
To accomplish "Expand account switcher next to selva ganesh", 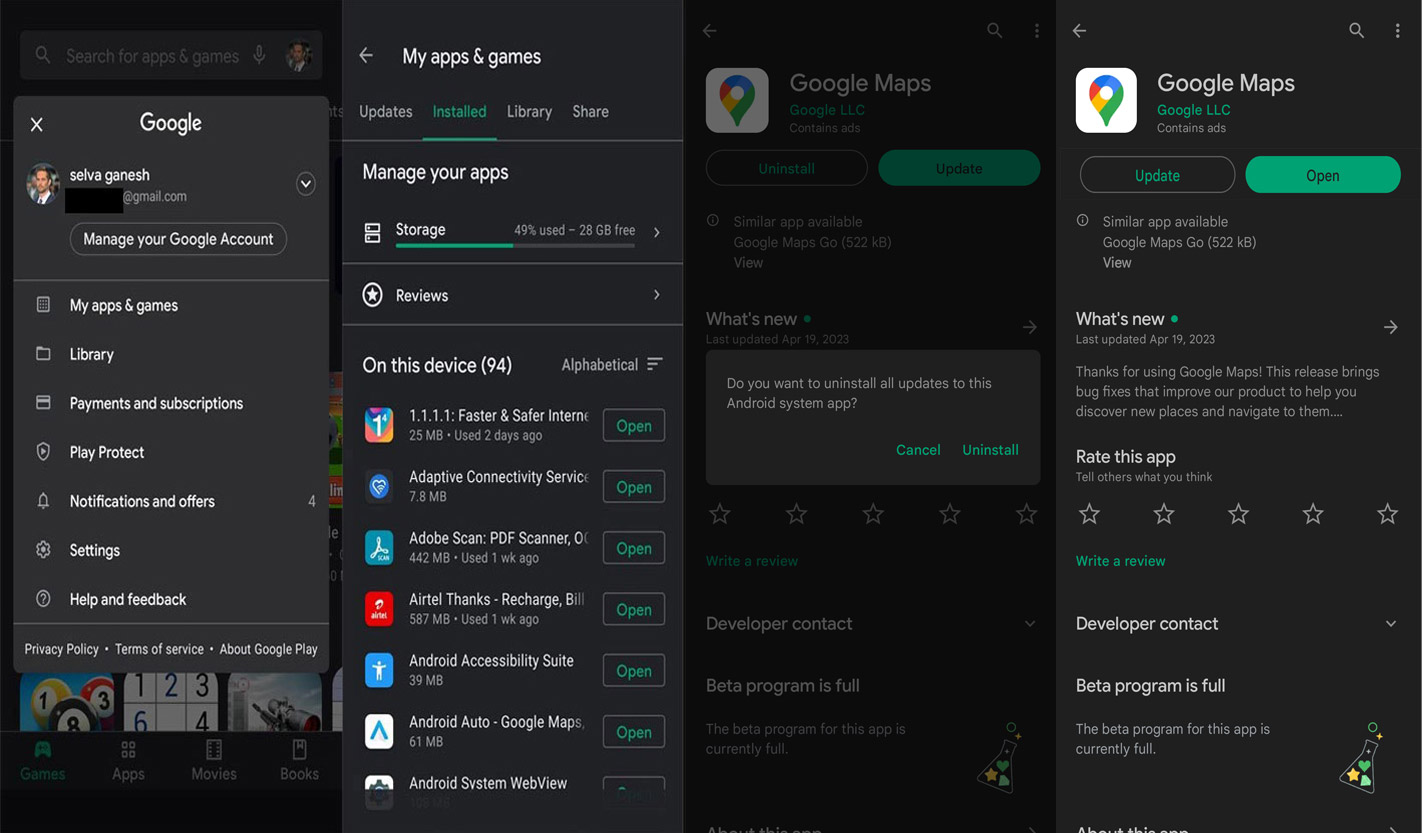I will (306, 184).
